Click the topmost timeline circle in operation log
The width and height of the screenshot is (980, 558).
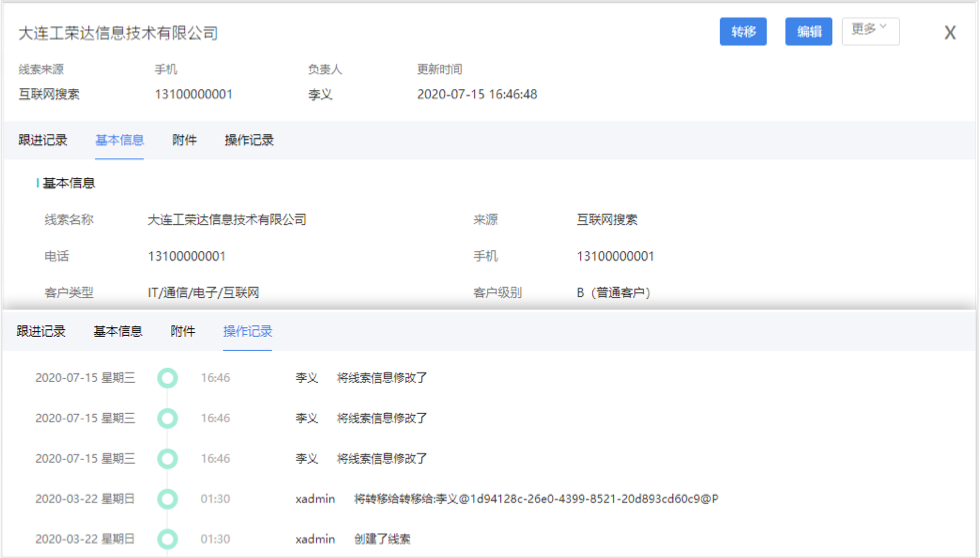(x=167, y=378)
